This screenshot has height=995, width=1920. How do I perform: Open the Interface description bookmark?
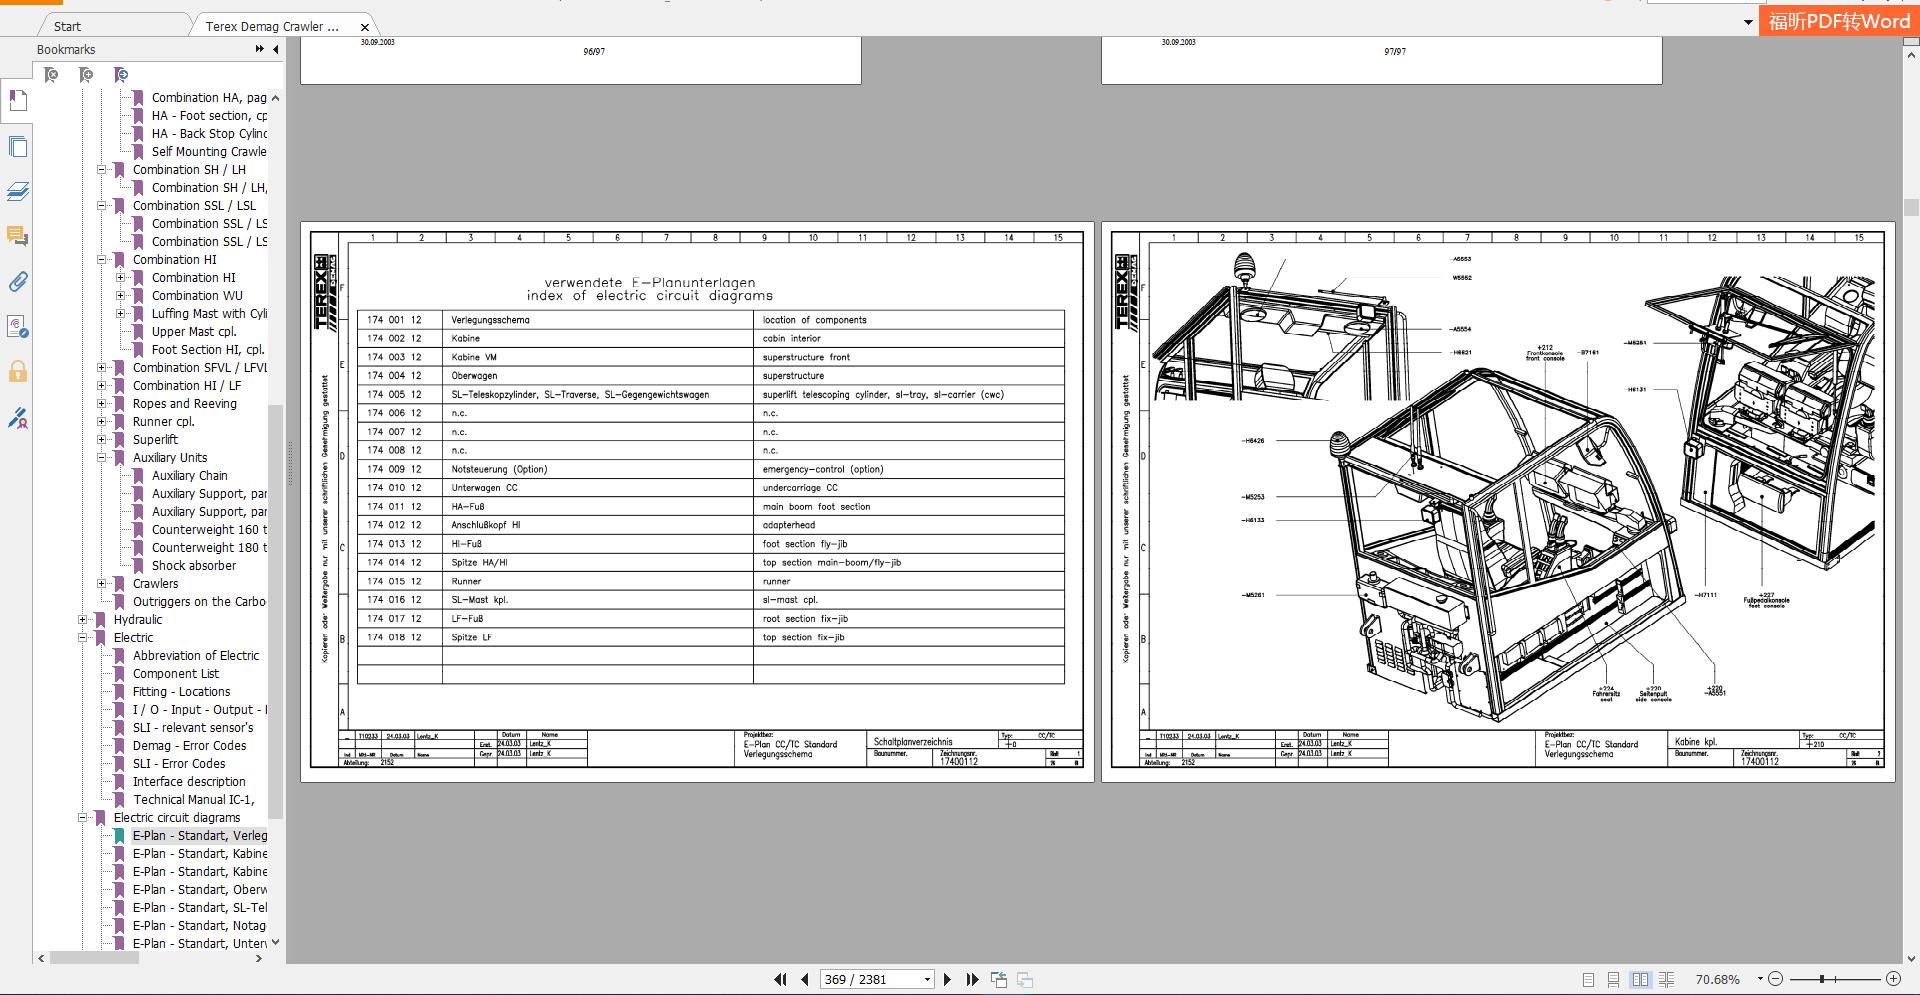189,782
